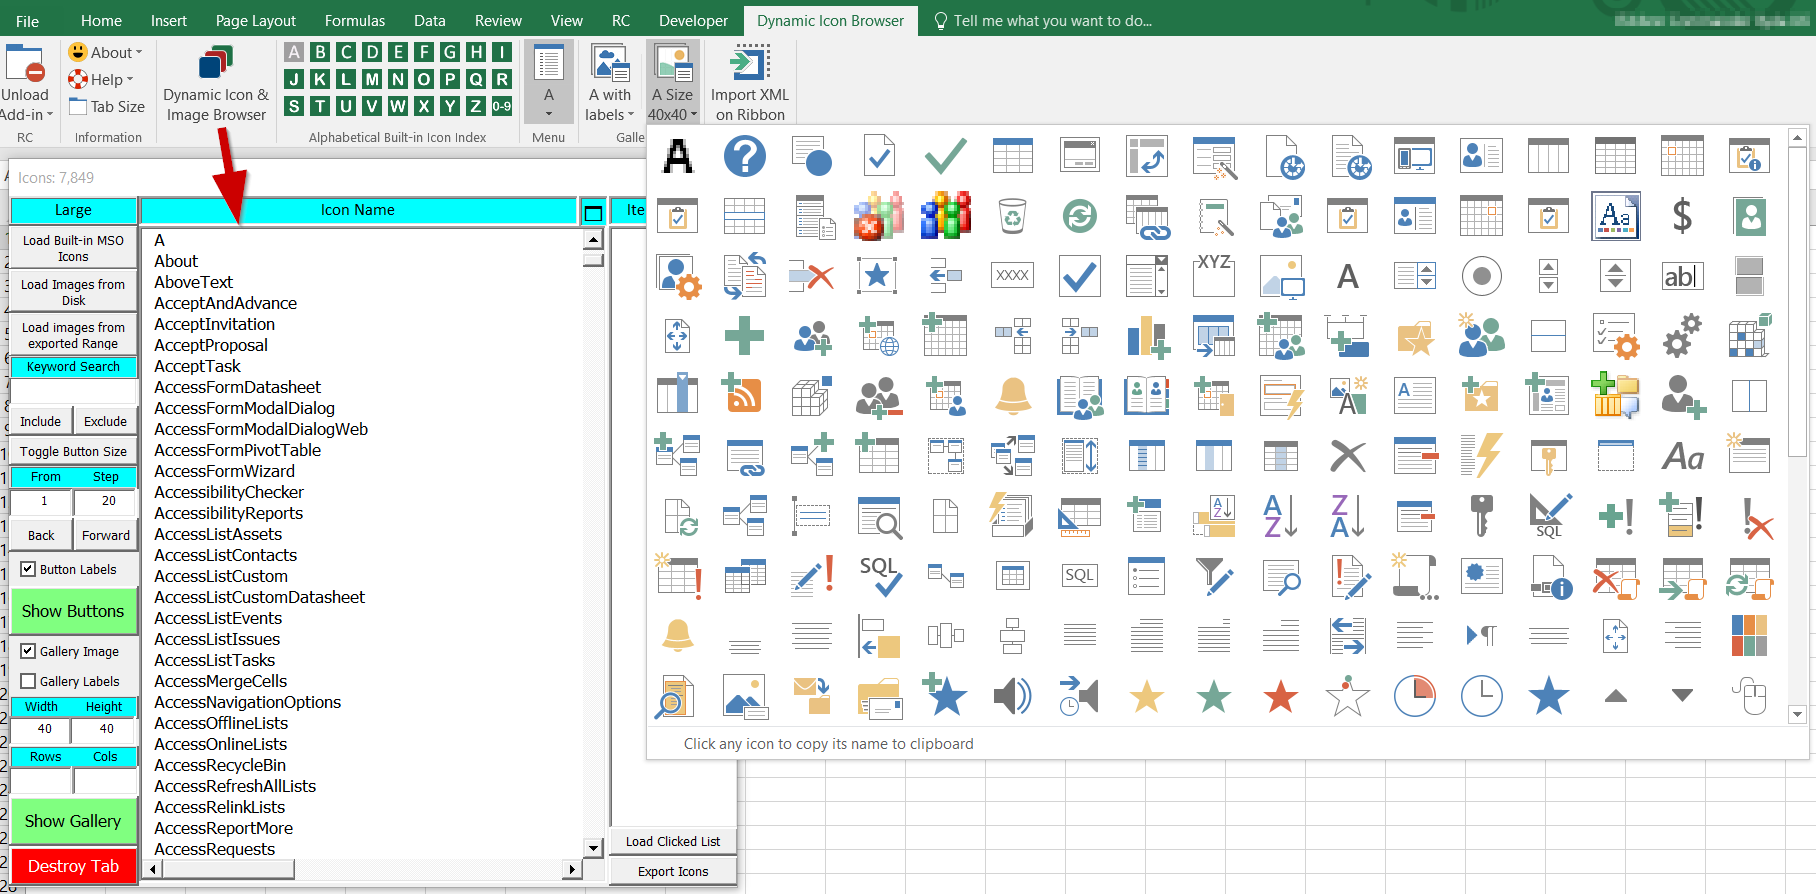Open the Page Layout tab
This screenshot has height=894, width=1816.
(x=256, y=20)
